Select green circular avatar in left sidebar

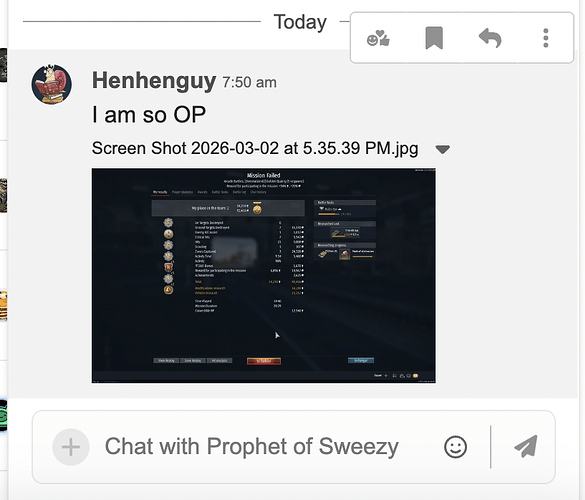click(x=3, y=416)
